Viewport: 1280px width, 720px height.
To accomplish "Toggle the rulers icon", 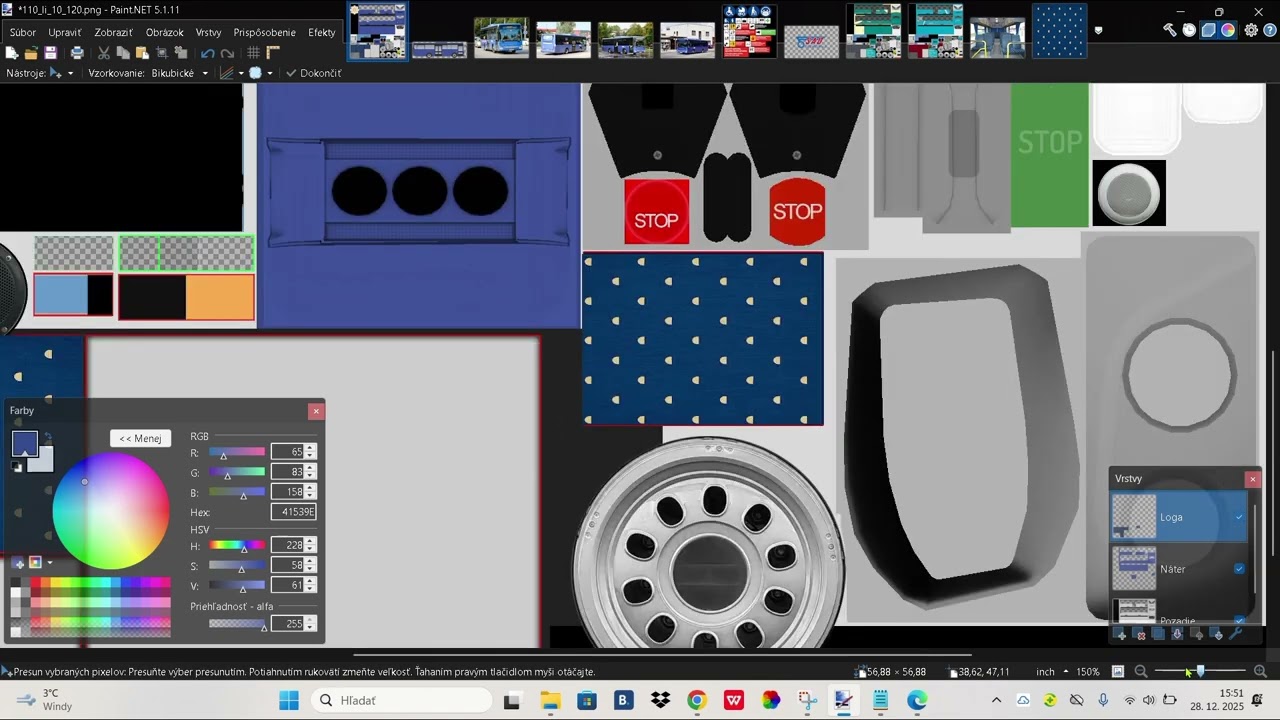I will [x=273, y=53].
